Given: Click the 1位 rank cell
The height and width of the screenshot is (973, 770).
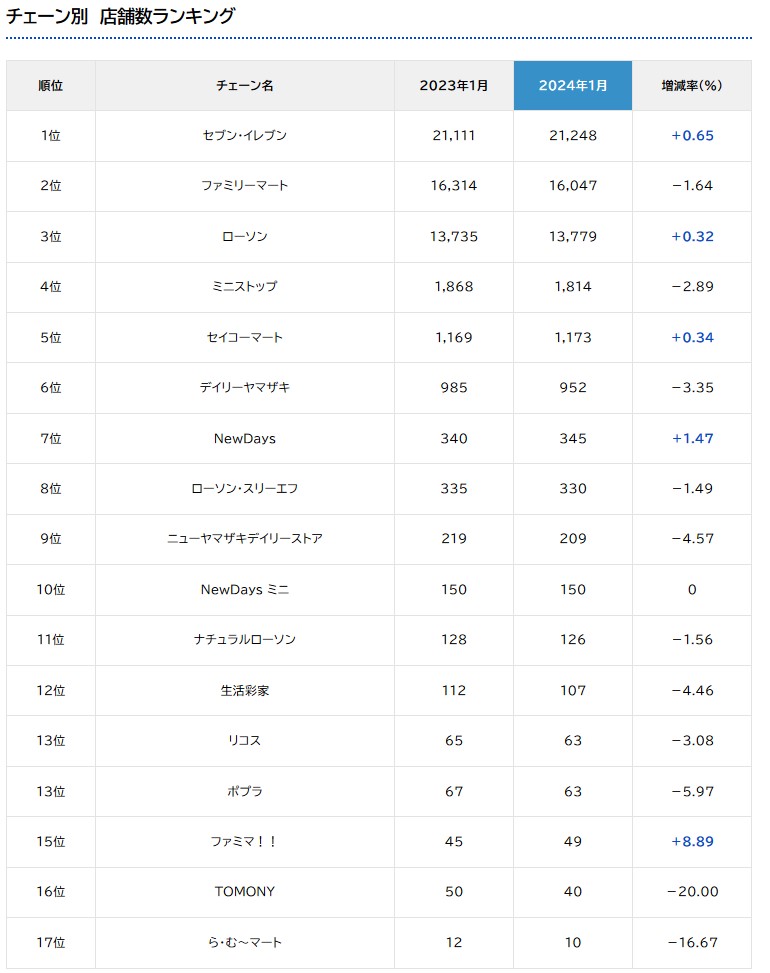Looking at the screenshot, I should click(51, 135).
